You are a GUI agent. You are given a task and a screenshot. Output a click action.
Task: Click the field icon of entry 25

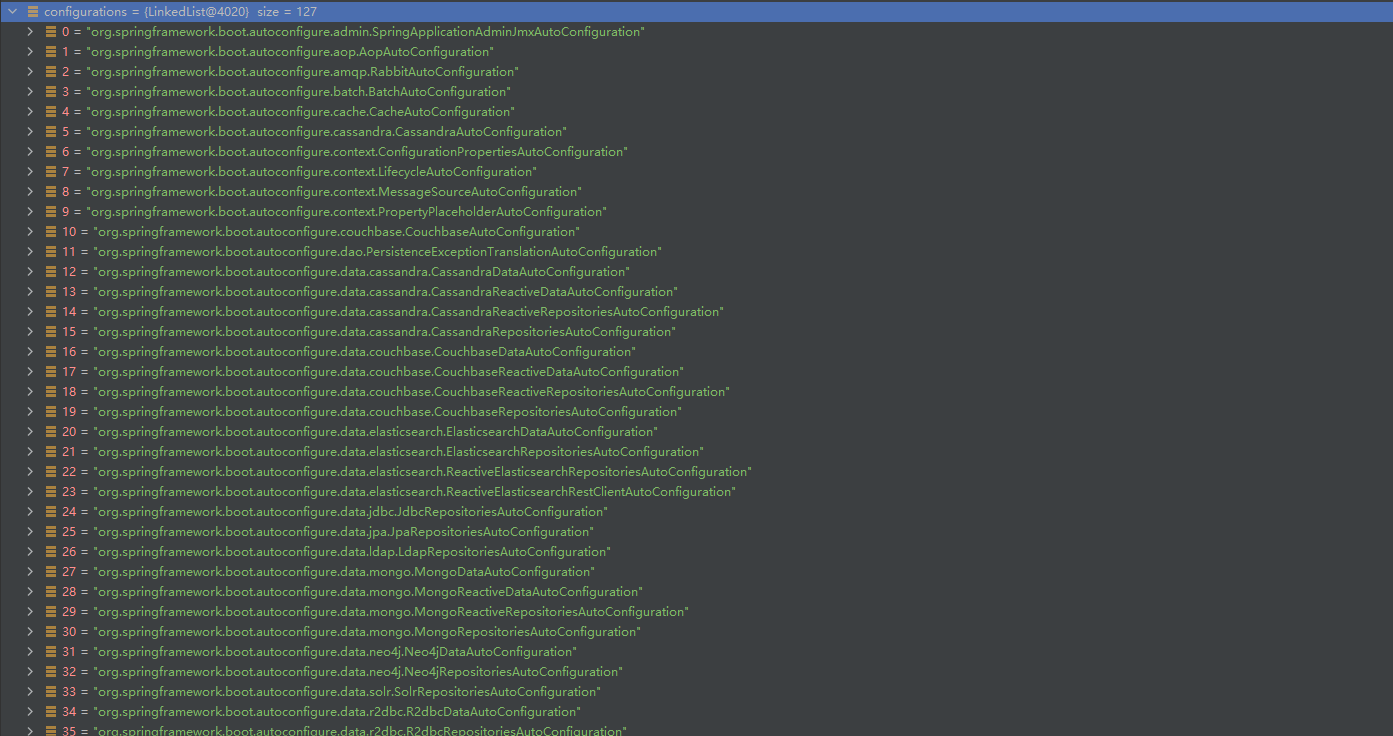[x=51, y=532]
